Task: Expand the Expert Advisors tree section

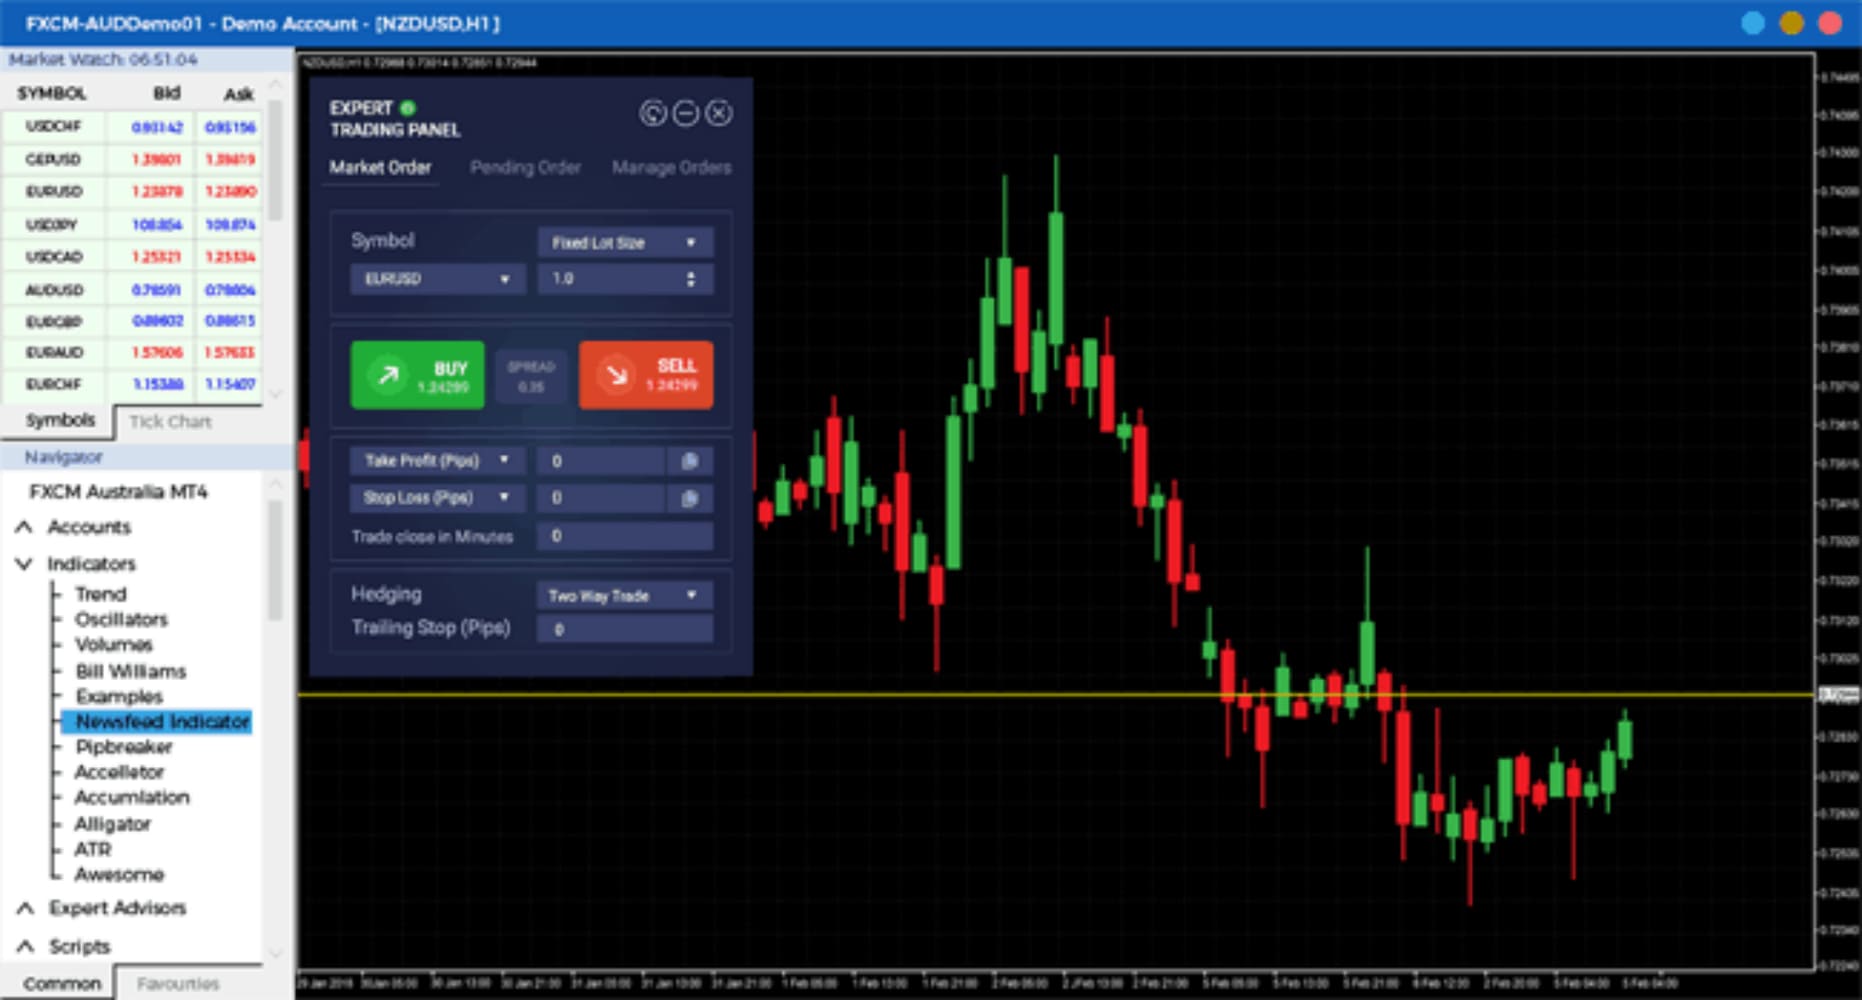Action: [26, 908]
